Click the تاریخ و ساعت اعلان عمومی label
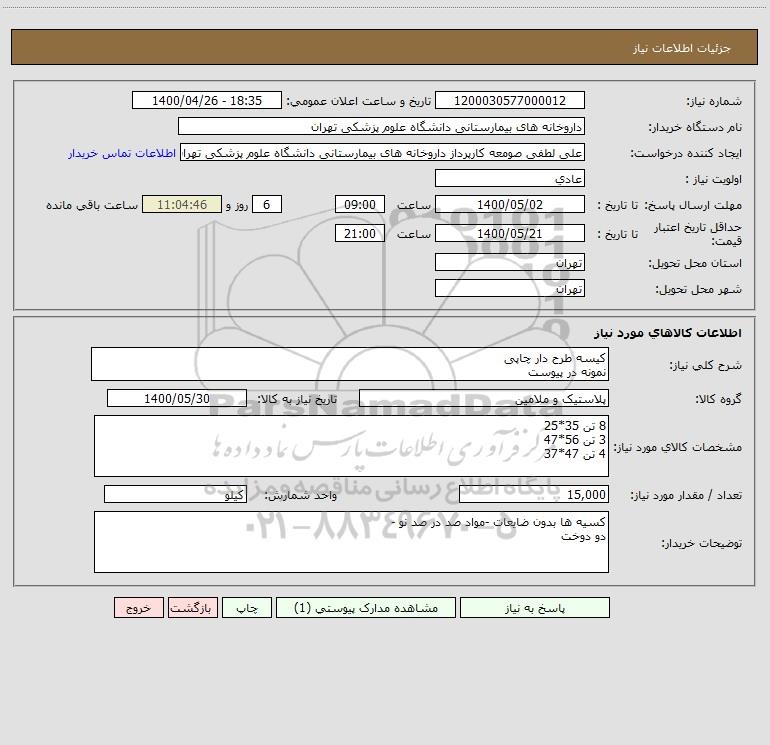The image size is (770, 745). click(358, 102)
